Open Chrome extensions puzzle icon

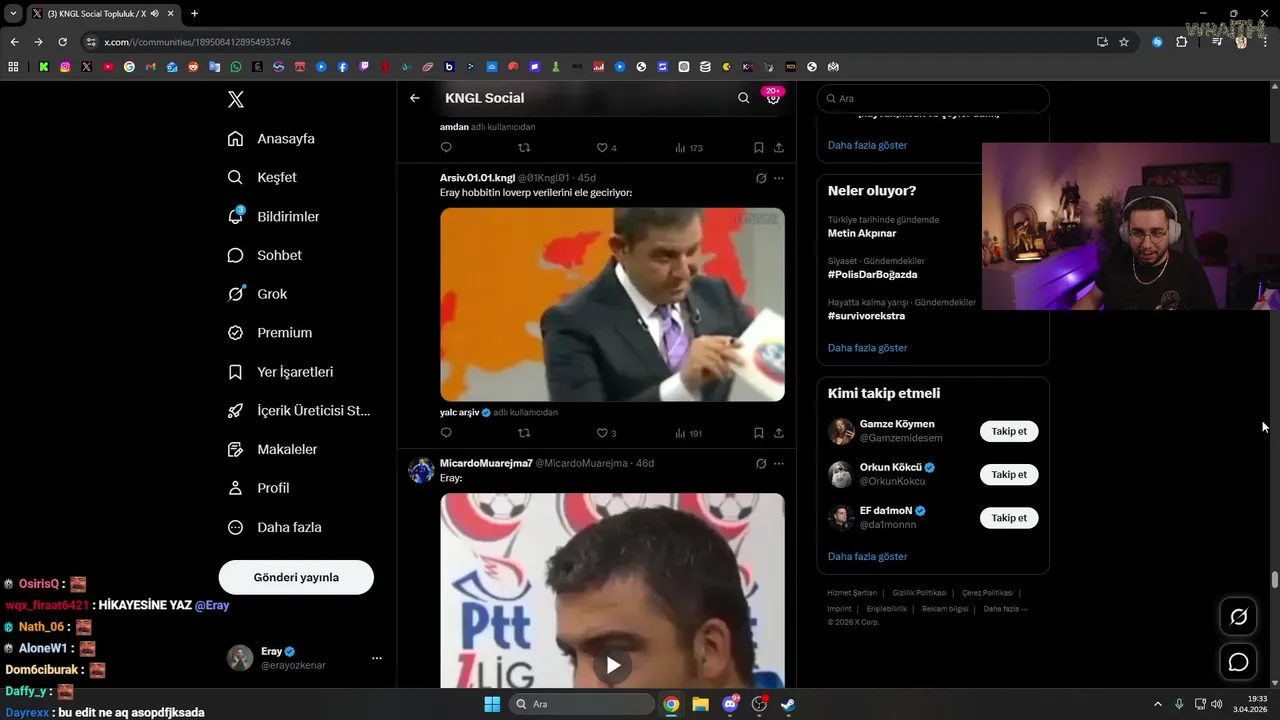pyautogui.click(x=1181, y=42)
